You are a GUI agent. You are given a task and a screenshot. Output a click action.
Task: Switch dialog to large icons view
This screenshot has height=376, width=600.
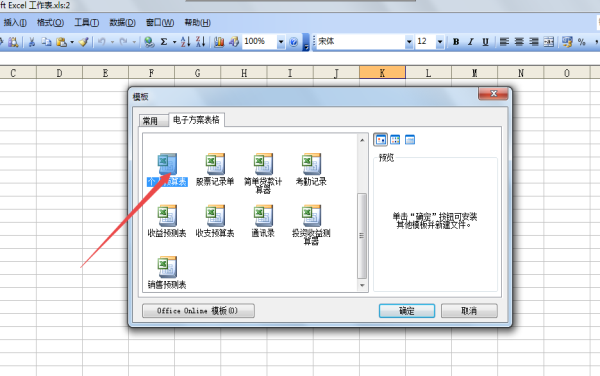click(x=380, y=140)
